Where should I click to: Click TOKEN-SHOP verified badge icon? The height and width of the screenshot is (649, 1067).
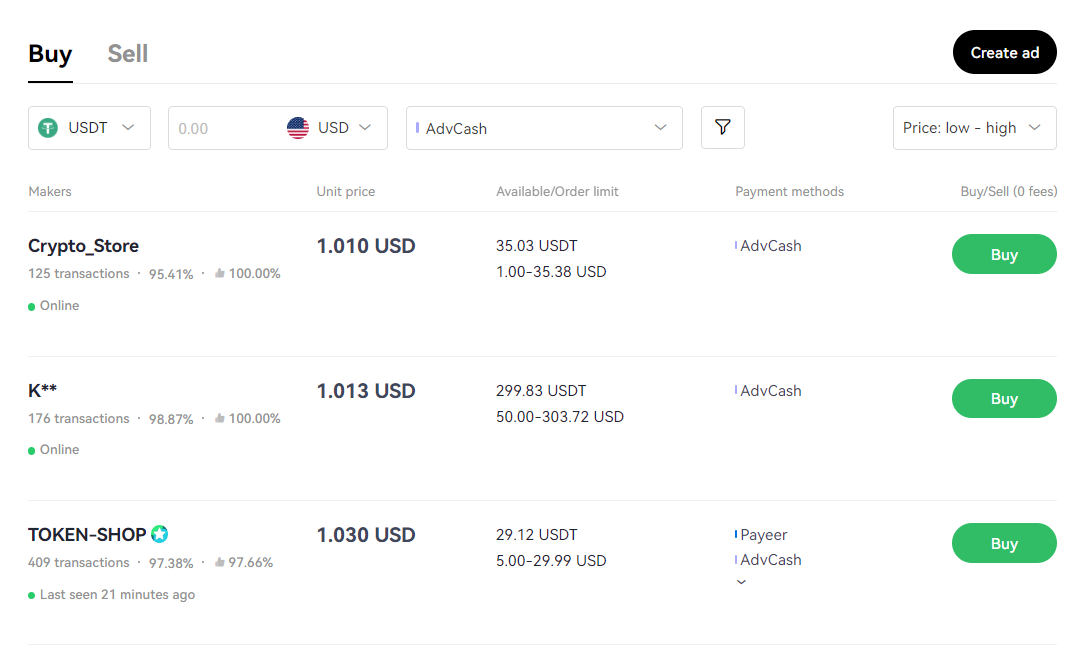(x=160, y=534)
